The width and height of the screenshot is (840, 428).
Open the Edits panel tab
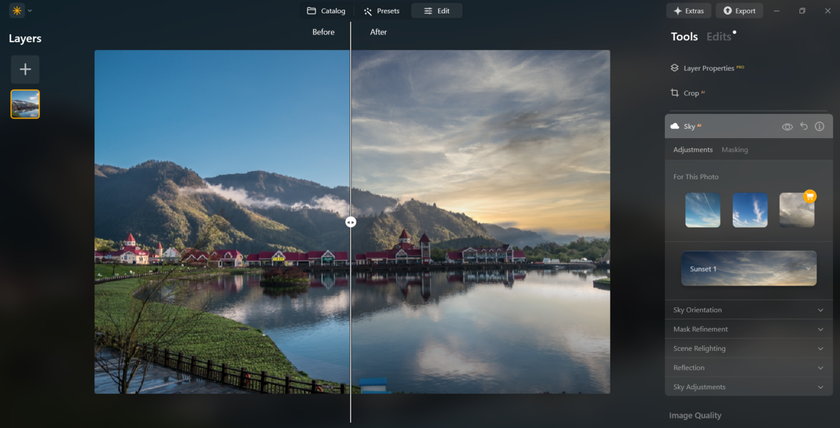[719, 36]
